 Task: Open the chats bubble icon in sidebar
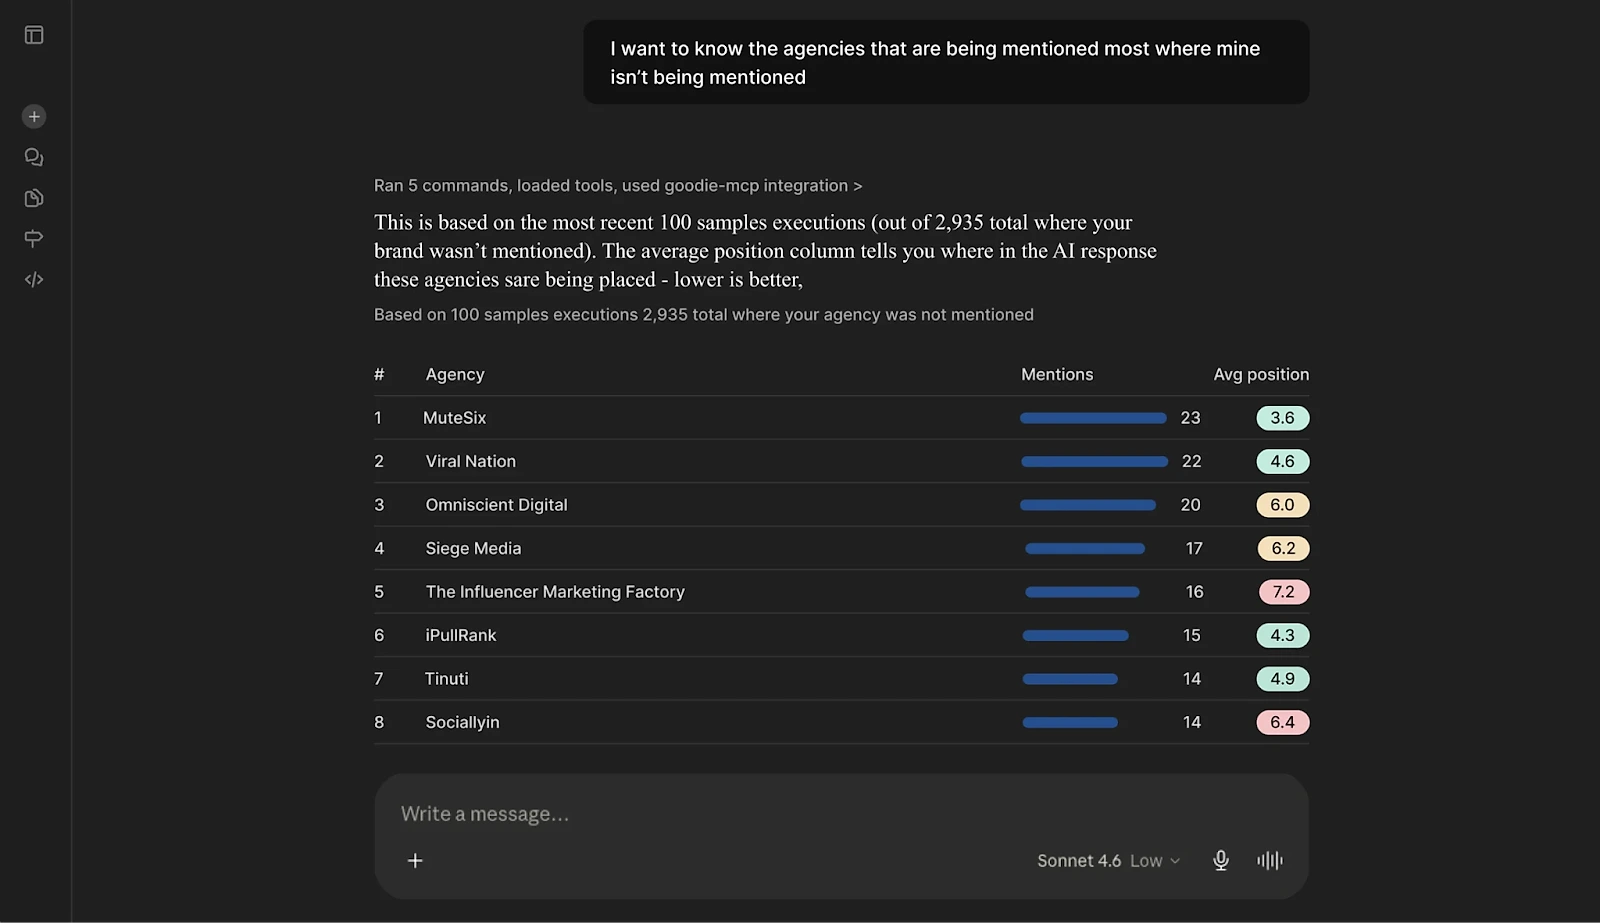[34, 157]
